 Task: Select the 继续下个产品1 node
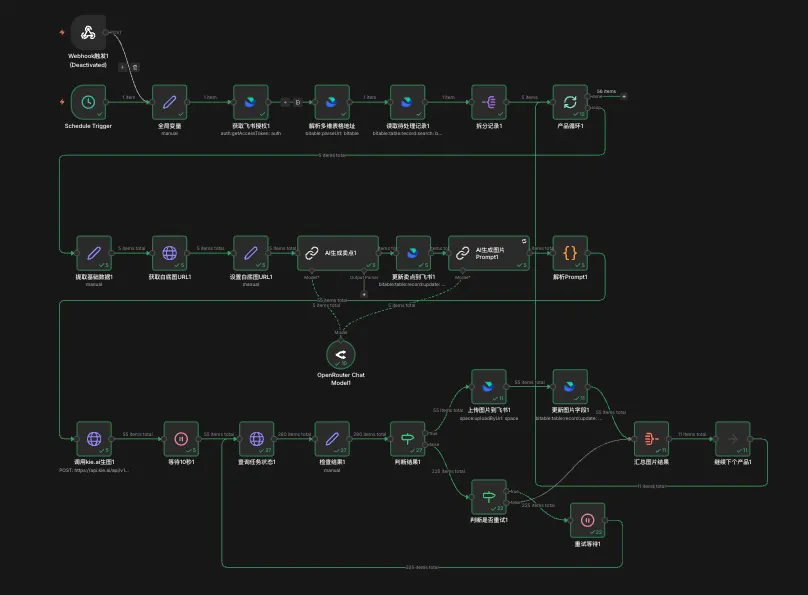pos(732,438)
